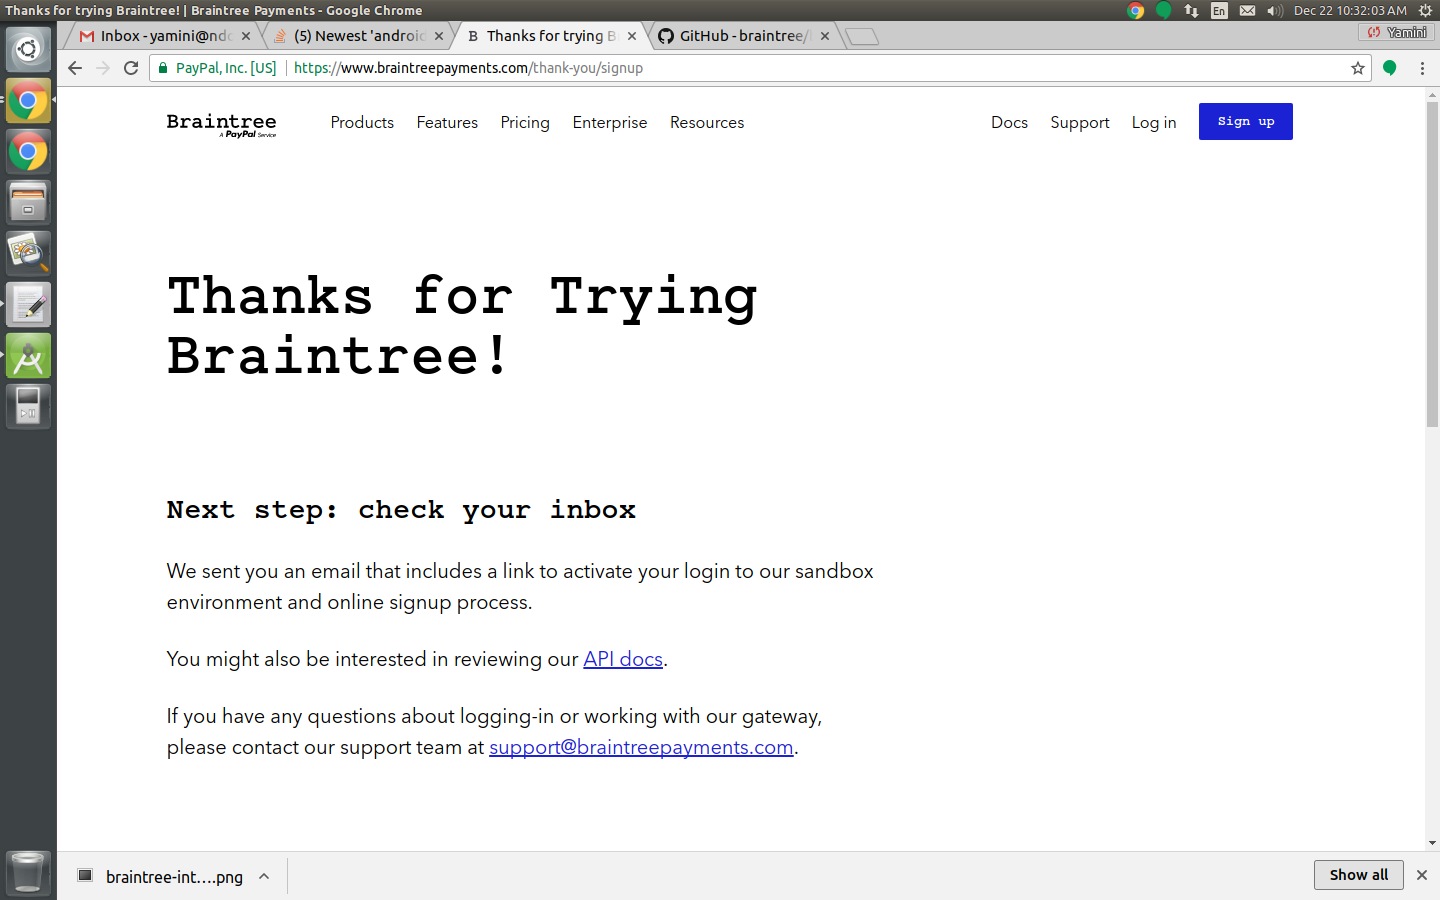Click the green extension icon in toolbar
Viewport: 1440px width, 900px height.
pos(1390,68)
